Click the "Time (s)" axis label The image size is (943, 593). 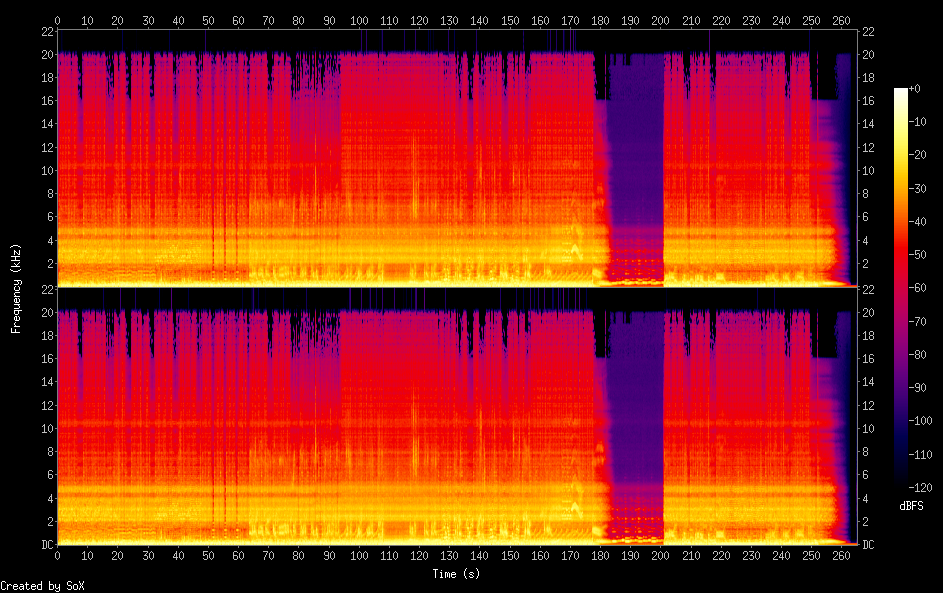pos(455,574)
